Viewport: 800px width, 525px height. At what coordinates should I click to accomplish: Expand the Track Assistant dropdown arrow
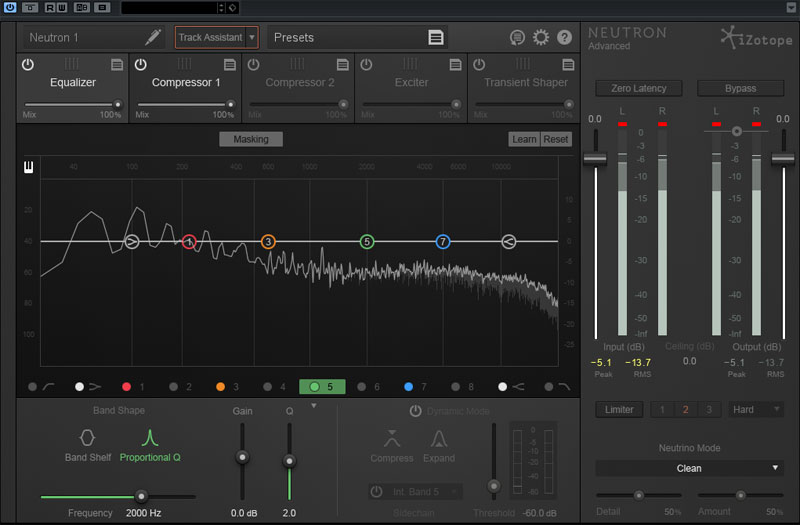252,37
